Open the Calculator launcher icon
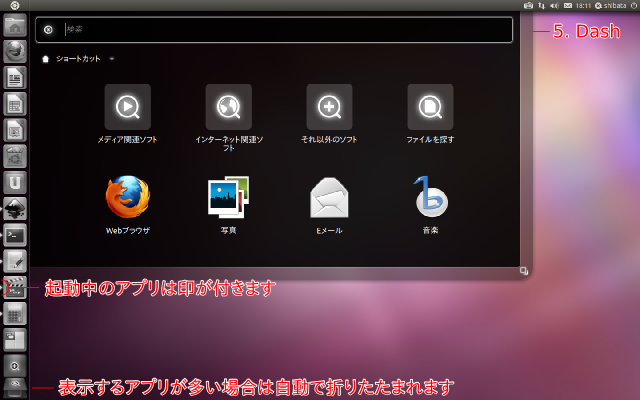 click(15, 313)
